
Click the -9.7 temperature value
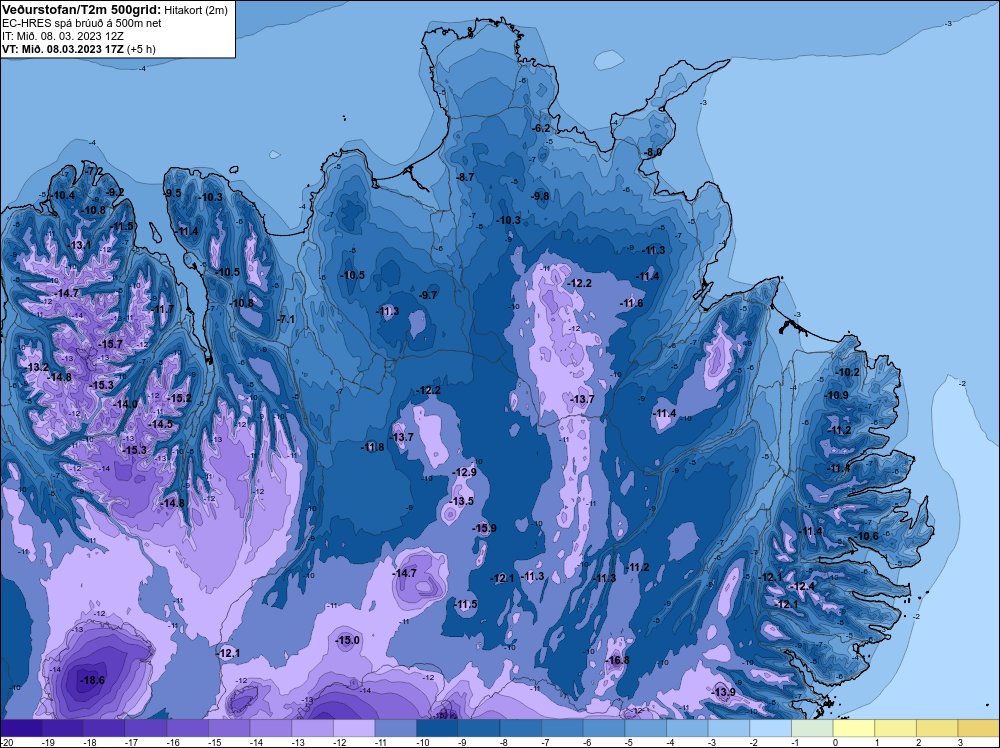point(428,295)
